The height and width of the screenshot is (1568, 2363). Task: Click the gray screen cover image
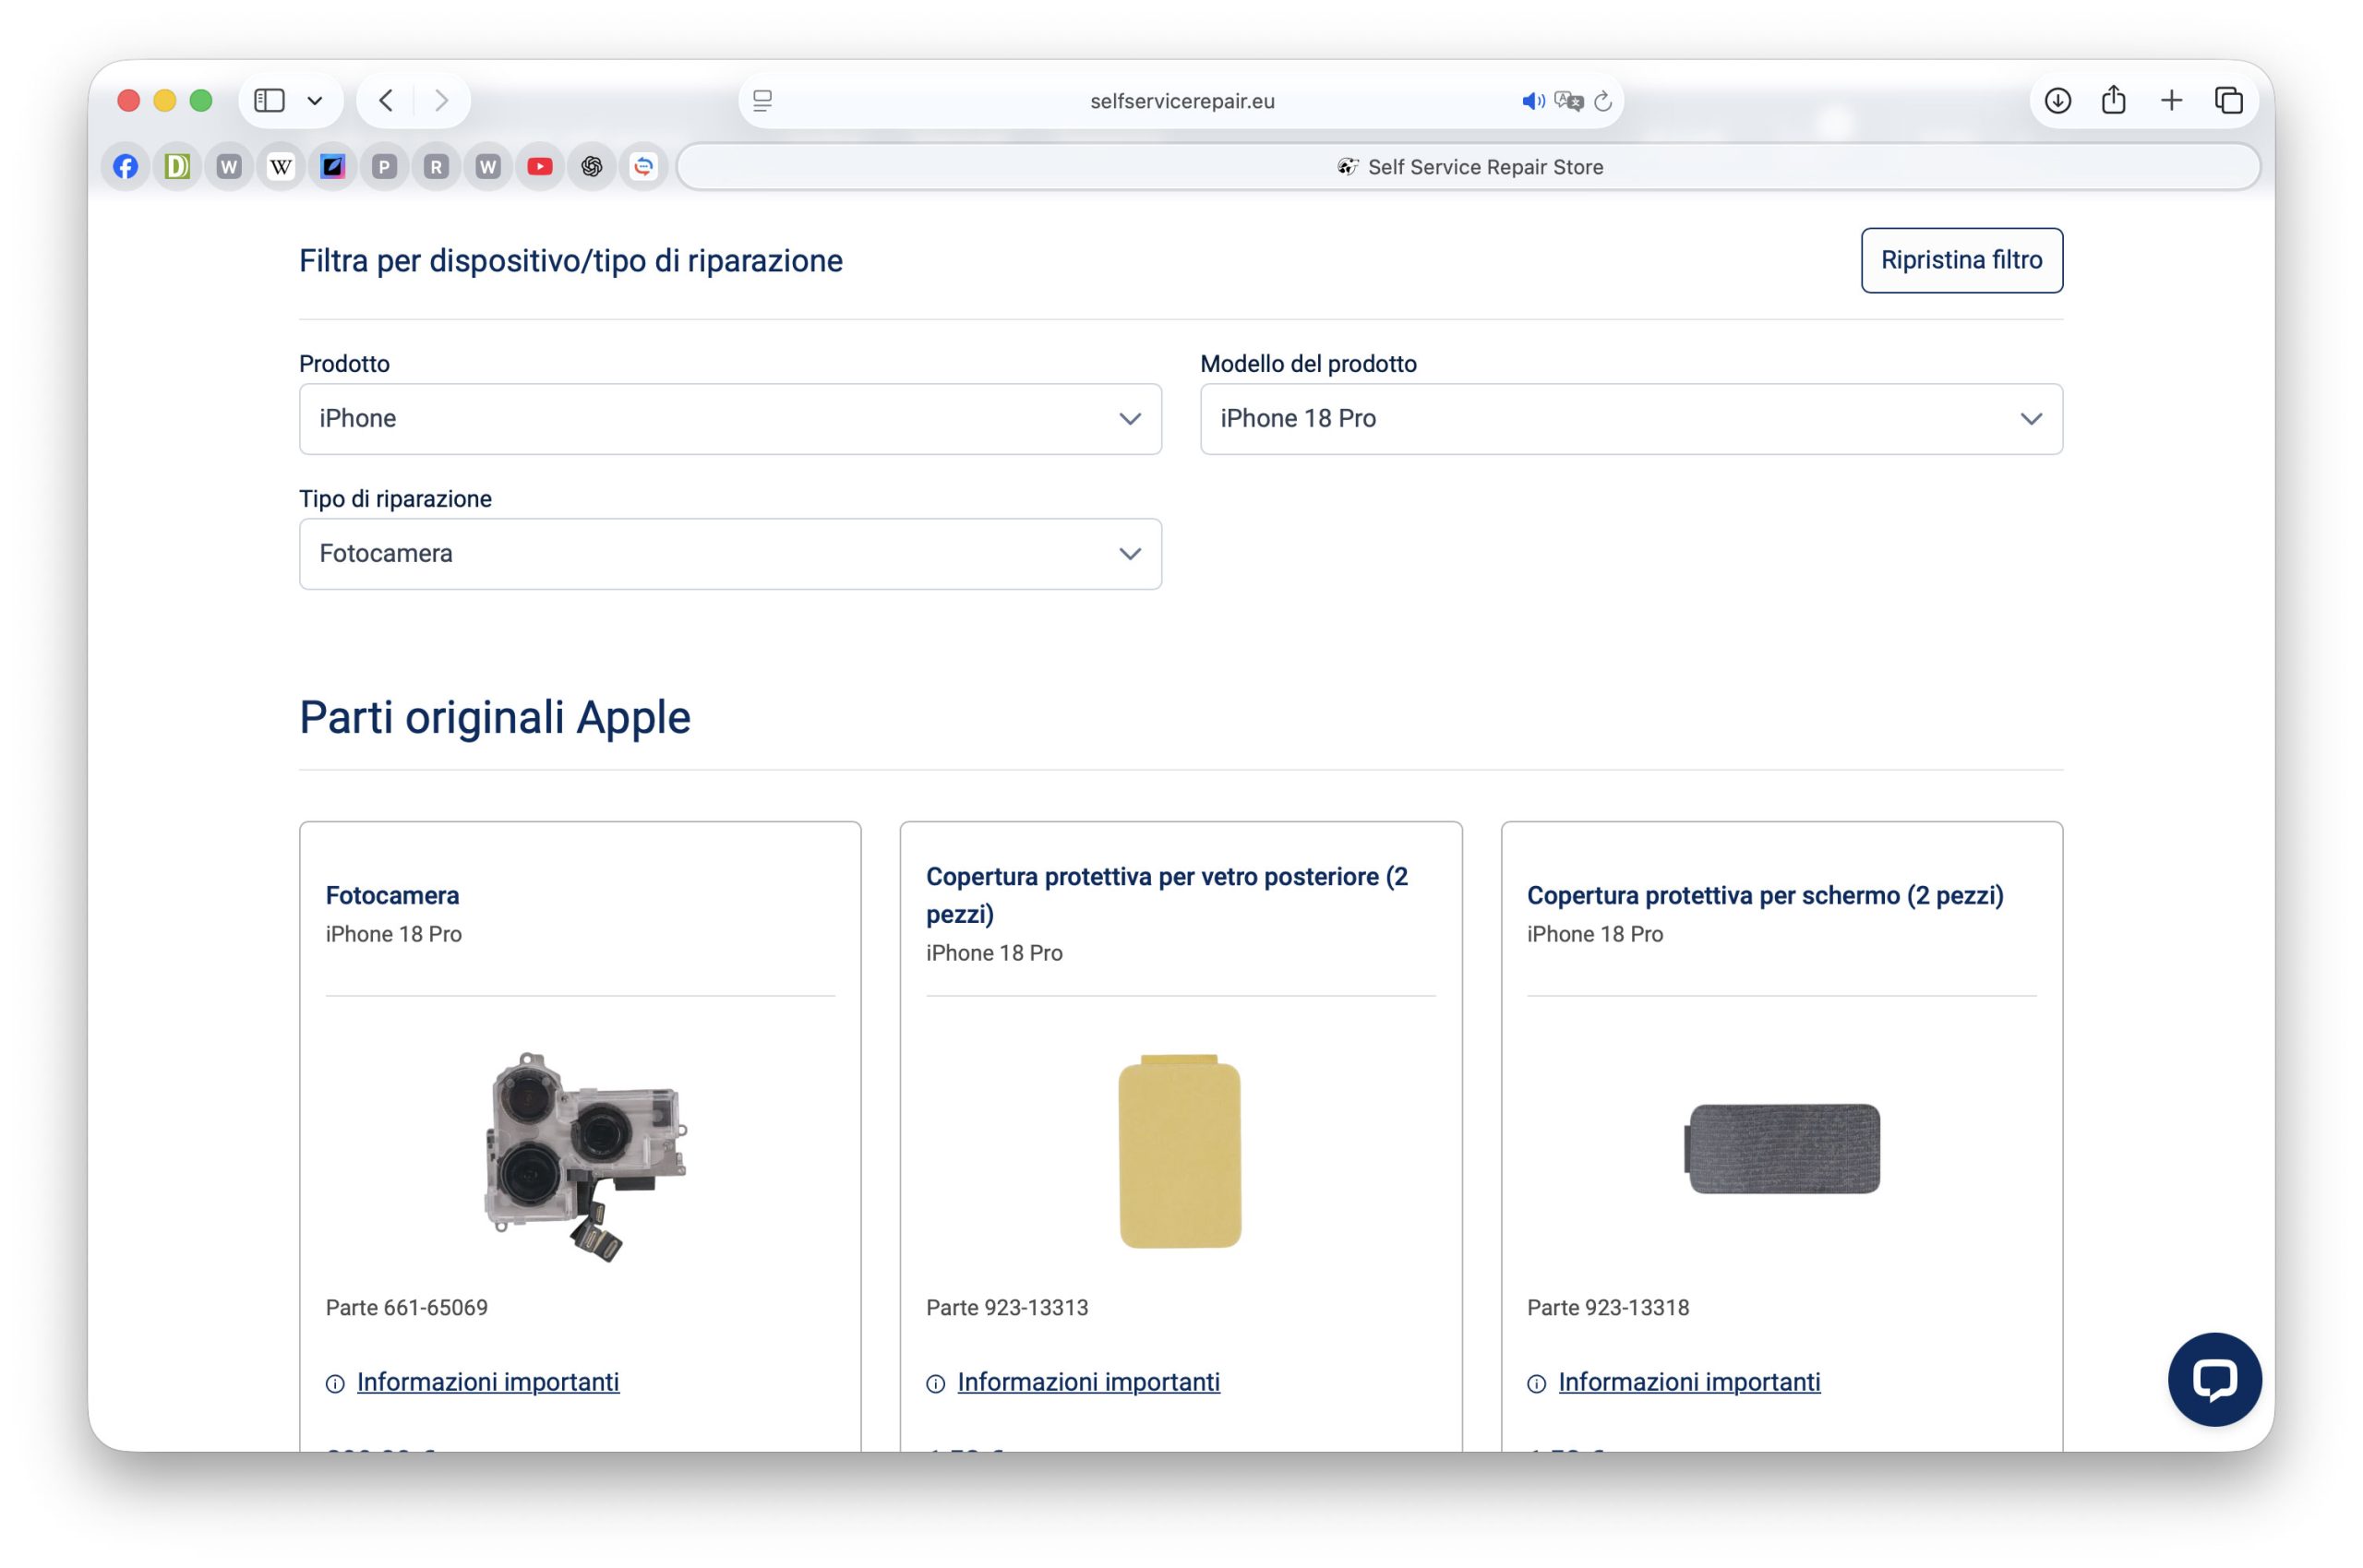1782,1149
